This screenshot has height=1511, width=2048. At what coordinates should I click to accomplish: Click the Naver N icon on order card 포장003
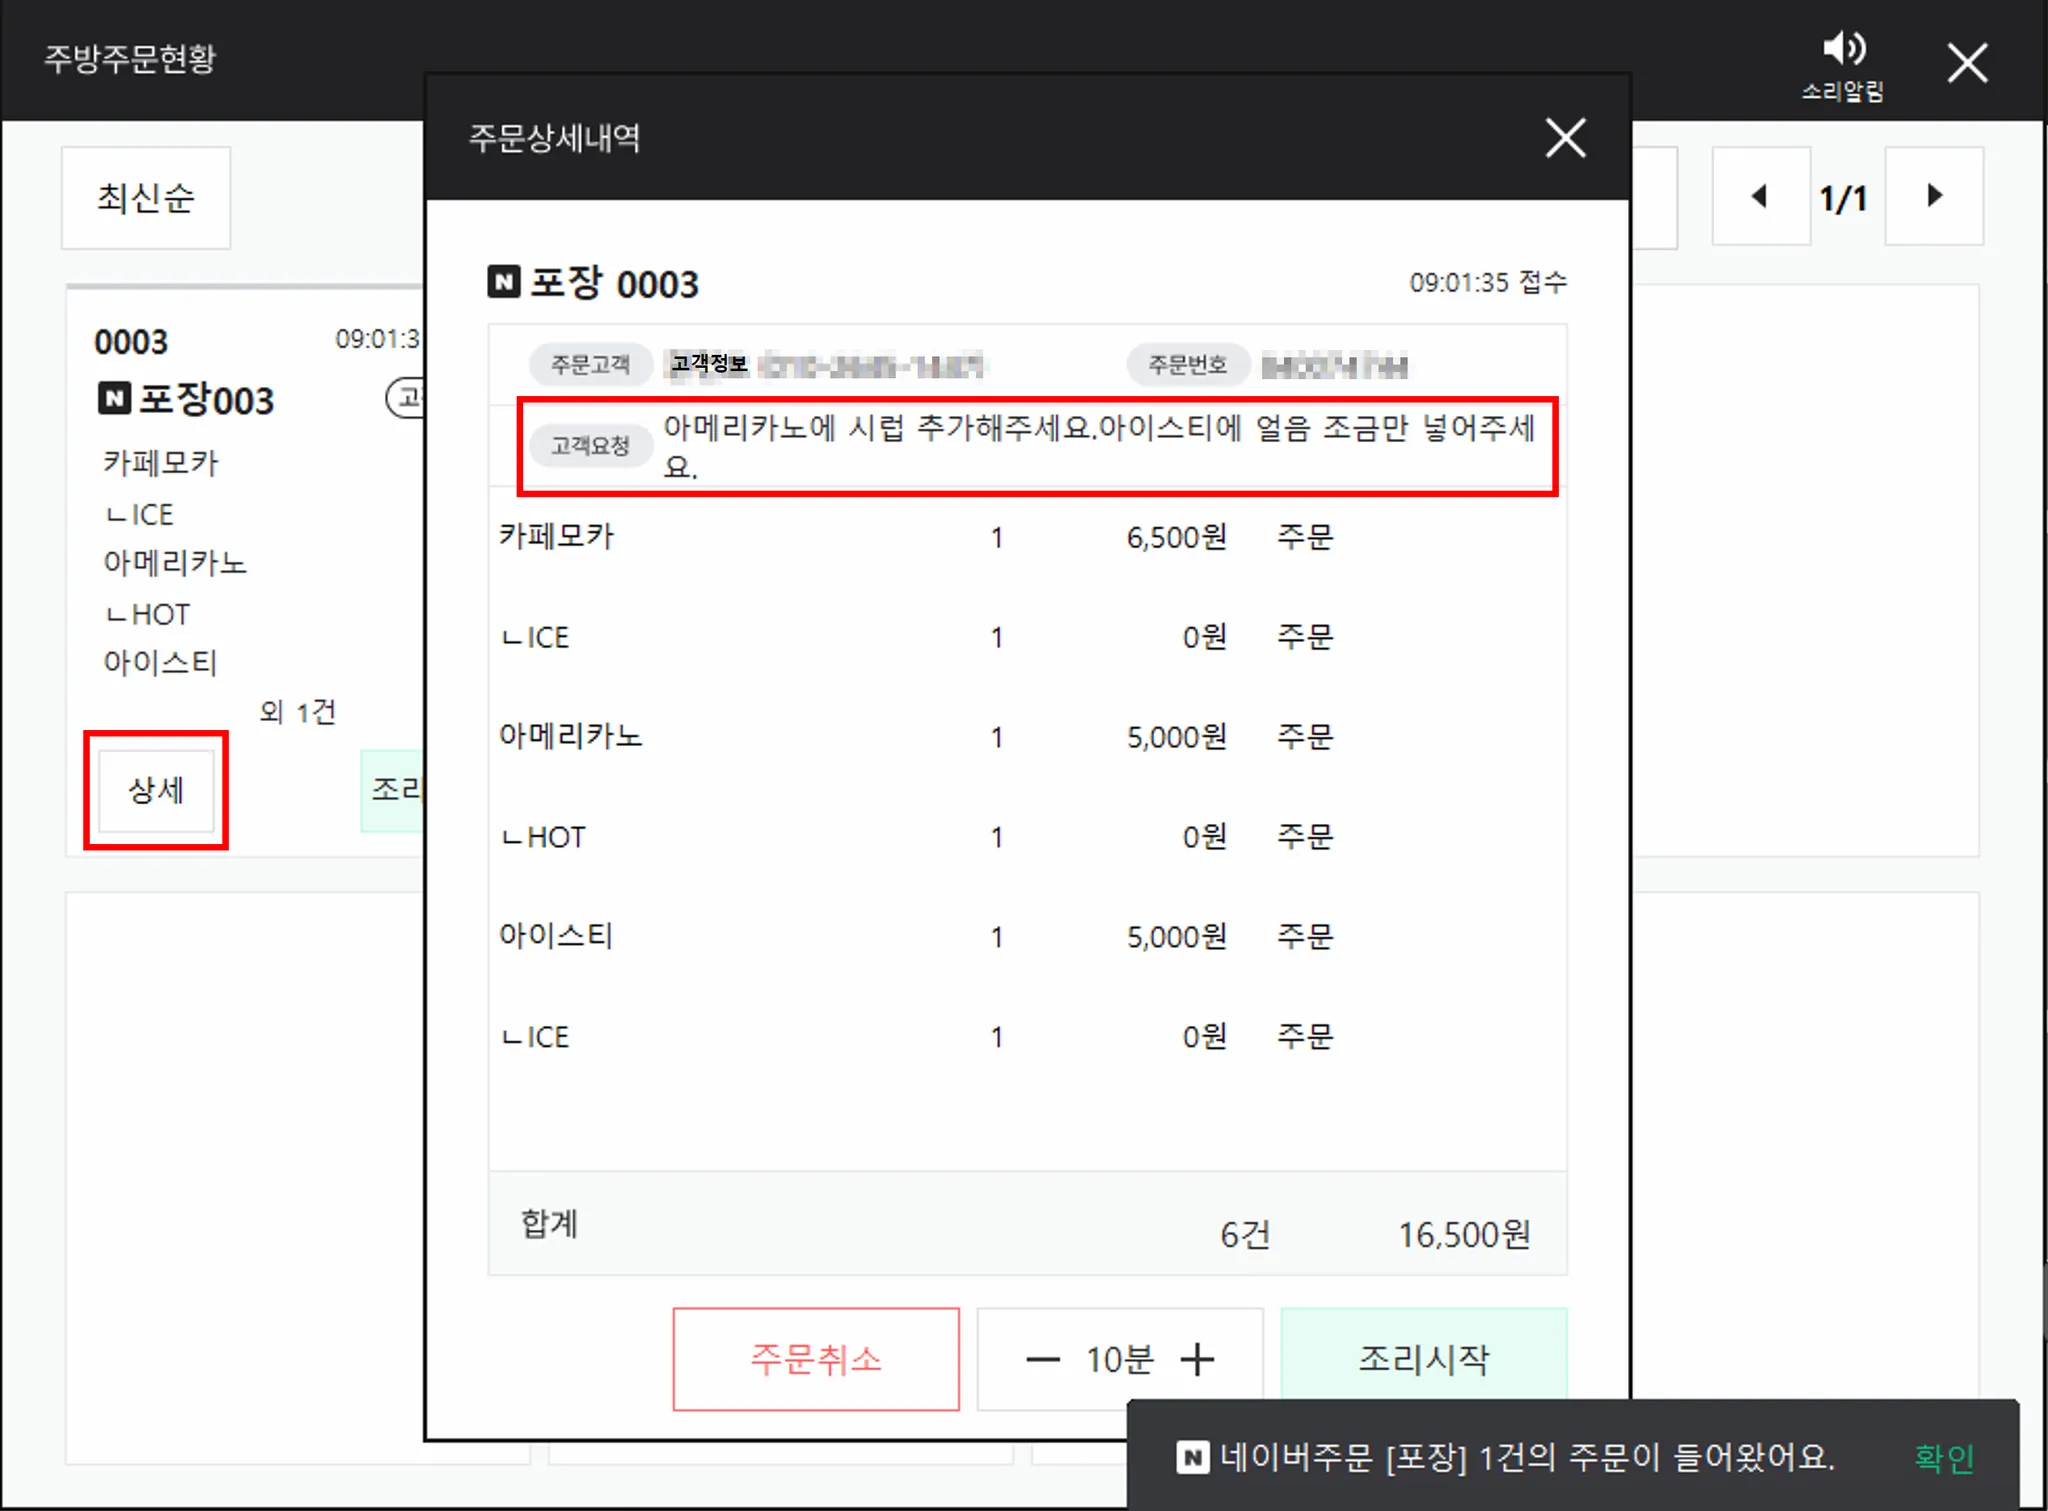[114, 398]
